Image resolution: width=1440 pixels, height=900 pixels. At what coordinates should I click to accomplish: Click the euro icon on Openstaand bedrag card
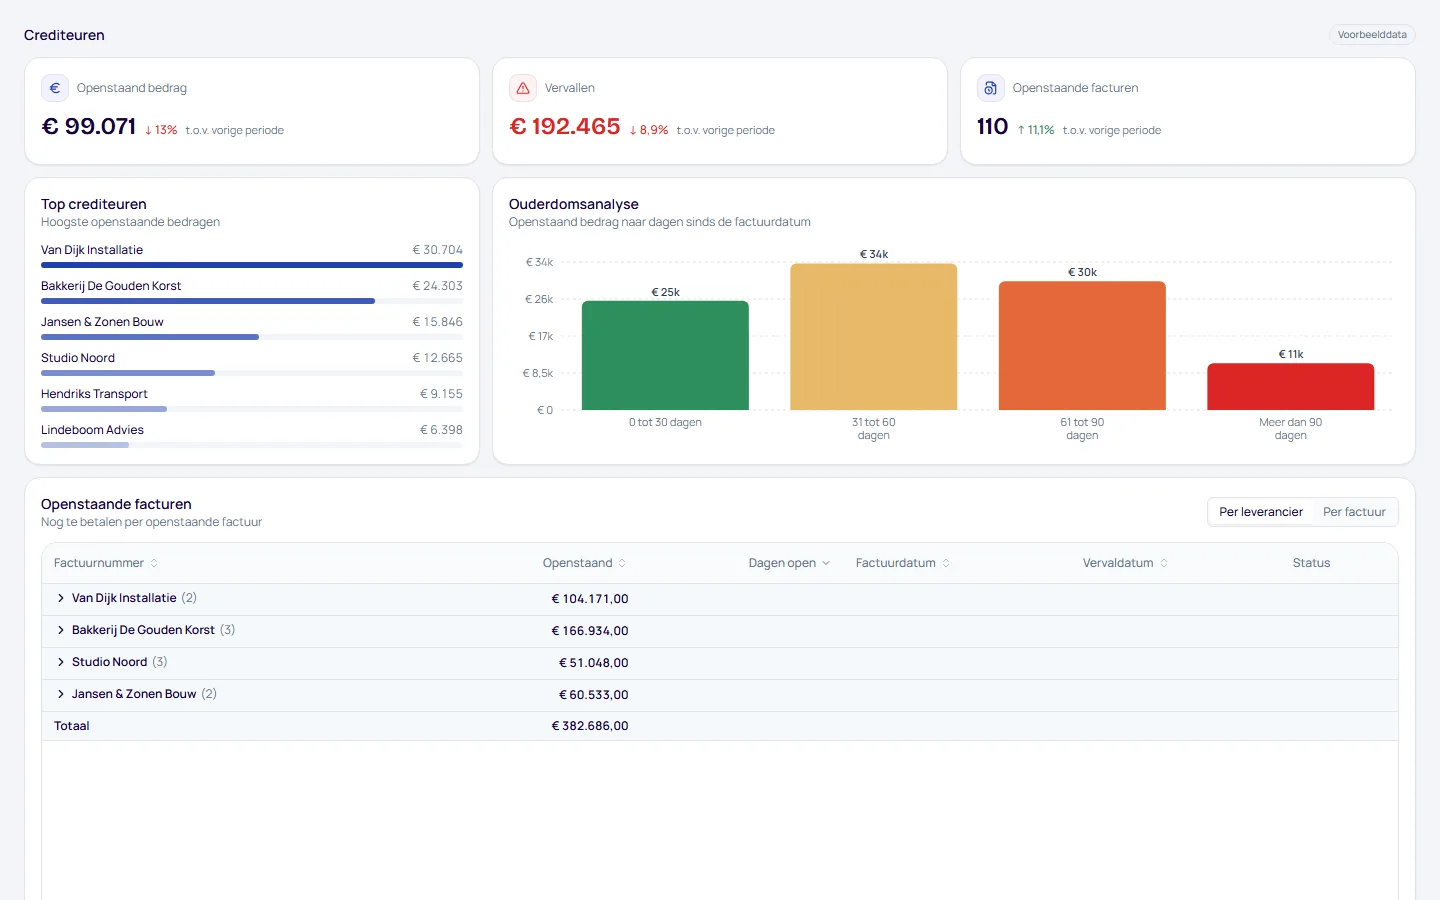[55, 88]
